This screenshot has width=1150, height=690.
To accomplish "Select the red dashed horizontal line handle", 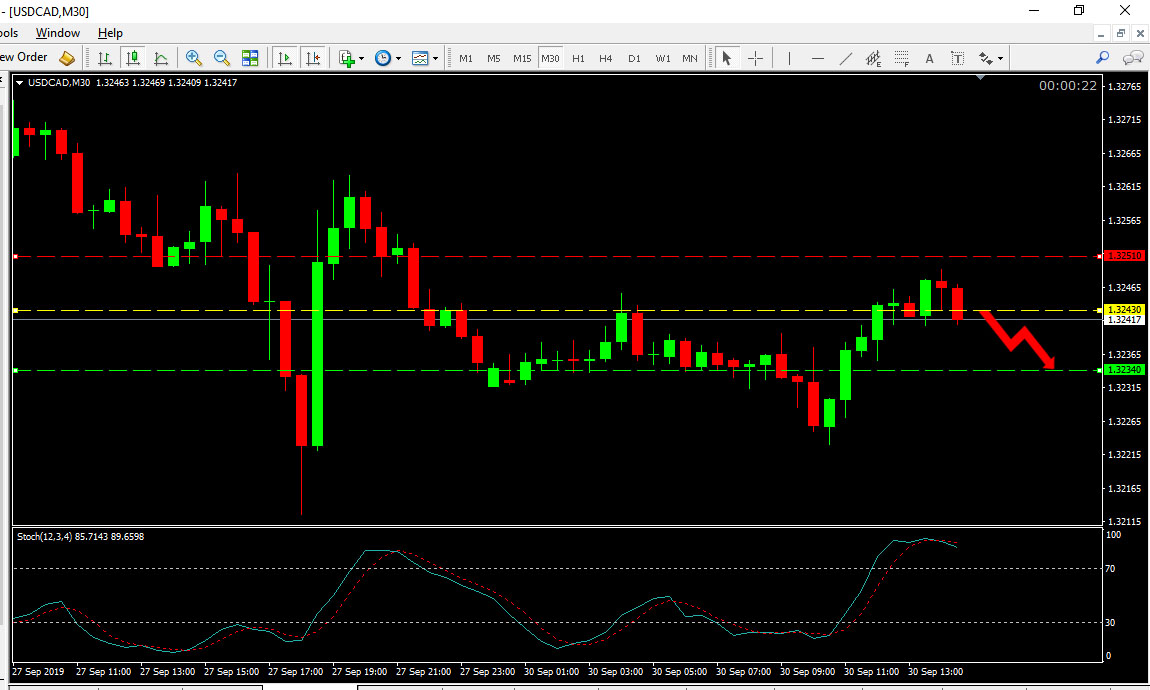I will pos(15,257).
